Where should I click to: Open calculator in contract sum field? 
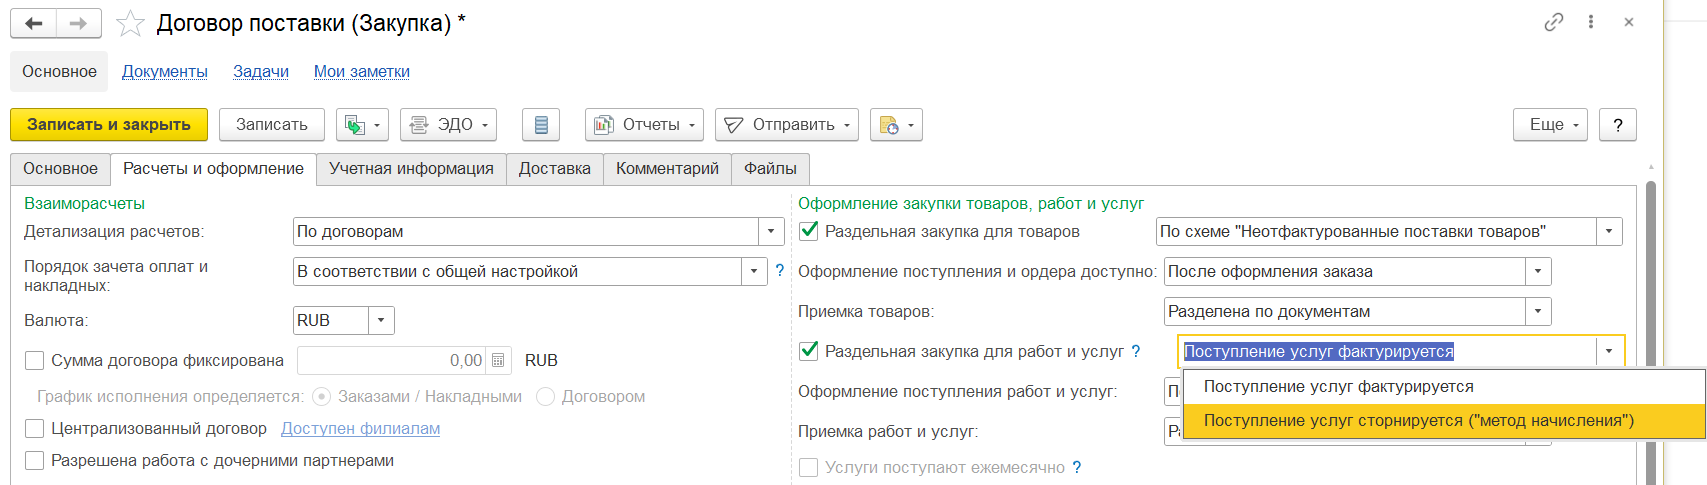pyautogui.click(x=498, y=360)
